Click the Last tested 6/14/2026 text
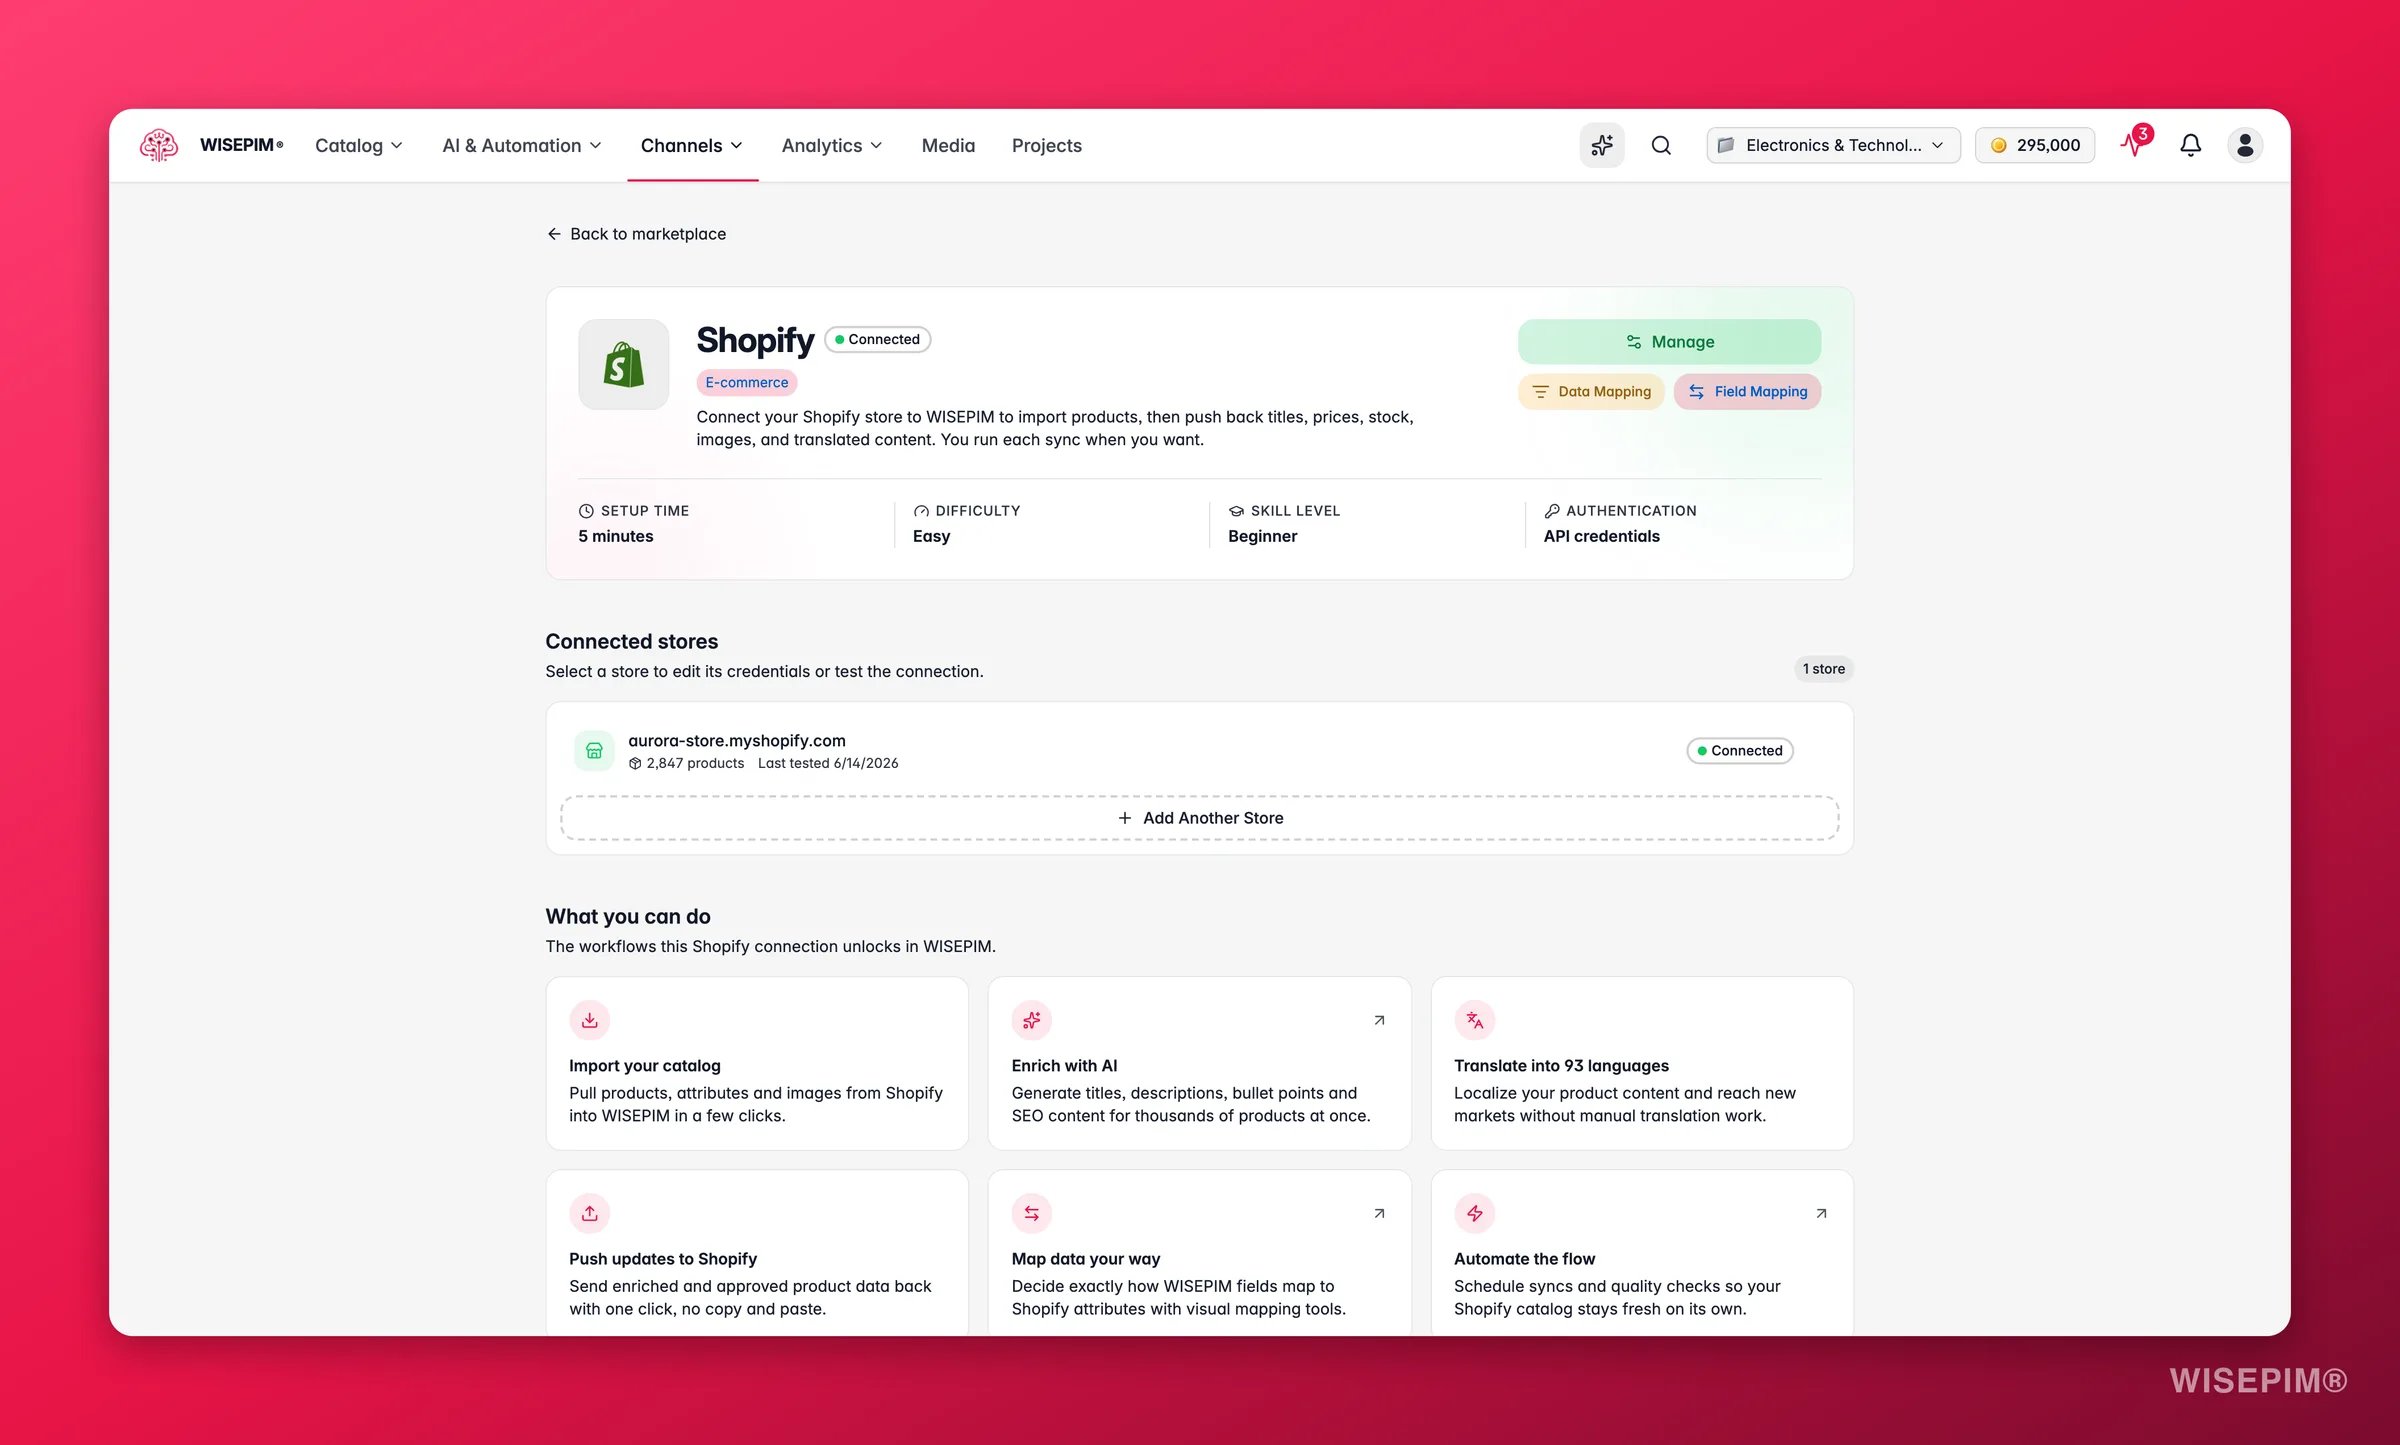The width and height of the screenshot is (2400, 1445). [x=828, y=763]
